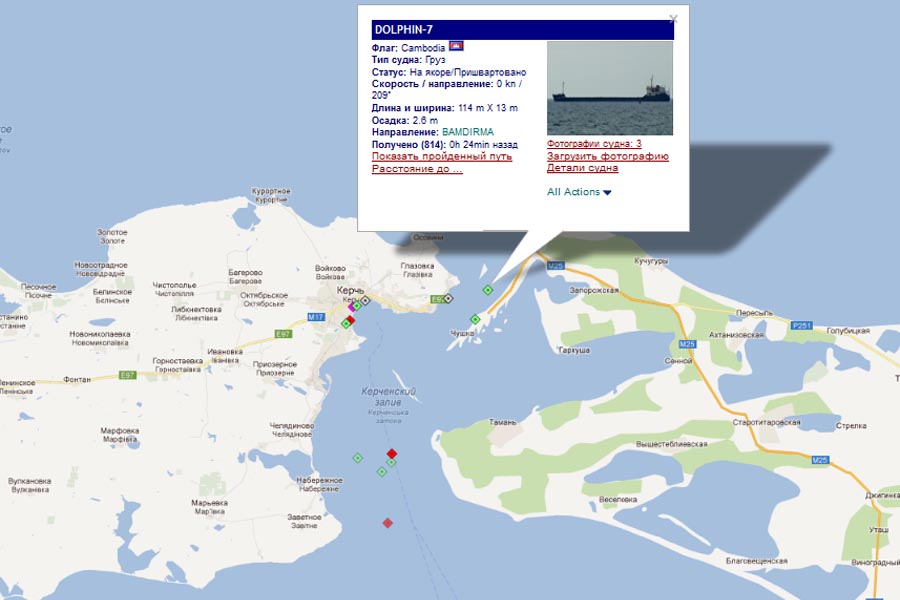Select the bright red ship marker in Керченский залив
Image resolution: width=900 pixels, height=600 pixels.
coord(392,453)
